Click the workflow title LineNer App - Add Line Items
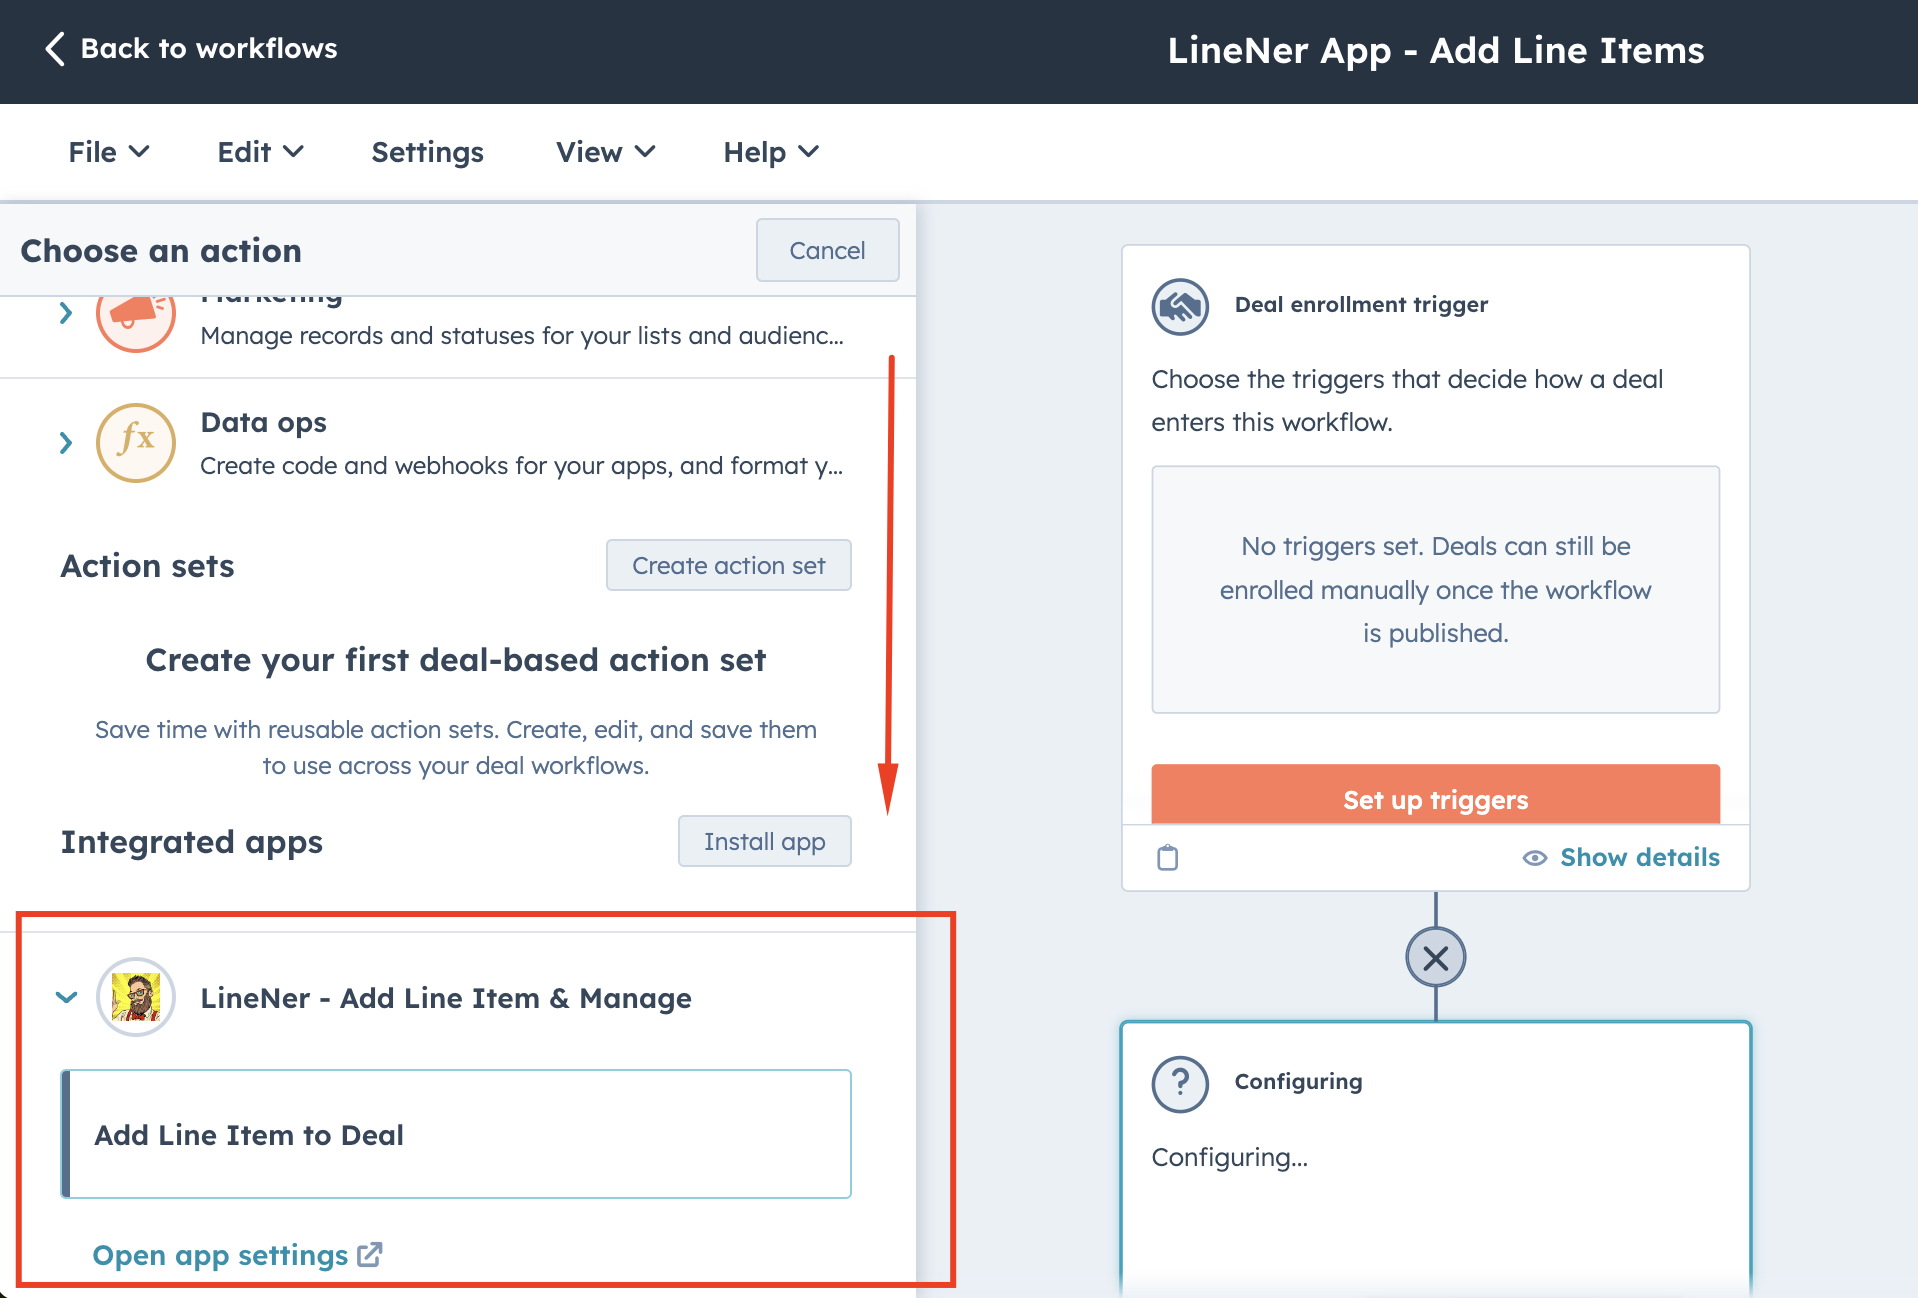The width and height of the screenshot is (1918, 1298). coord(1435,50)
